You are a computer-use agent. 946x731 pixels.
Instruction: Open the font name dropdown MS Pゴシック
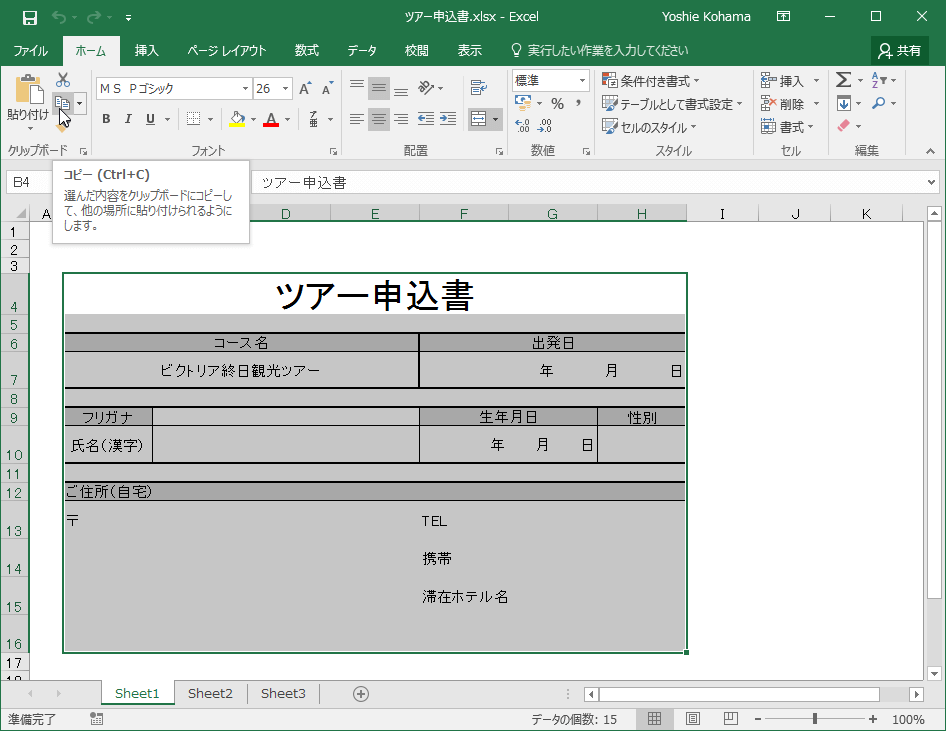[246, 89]
